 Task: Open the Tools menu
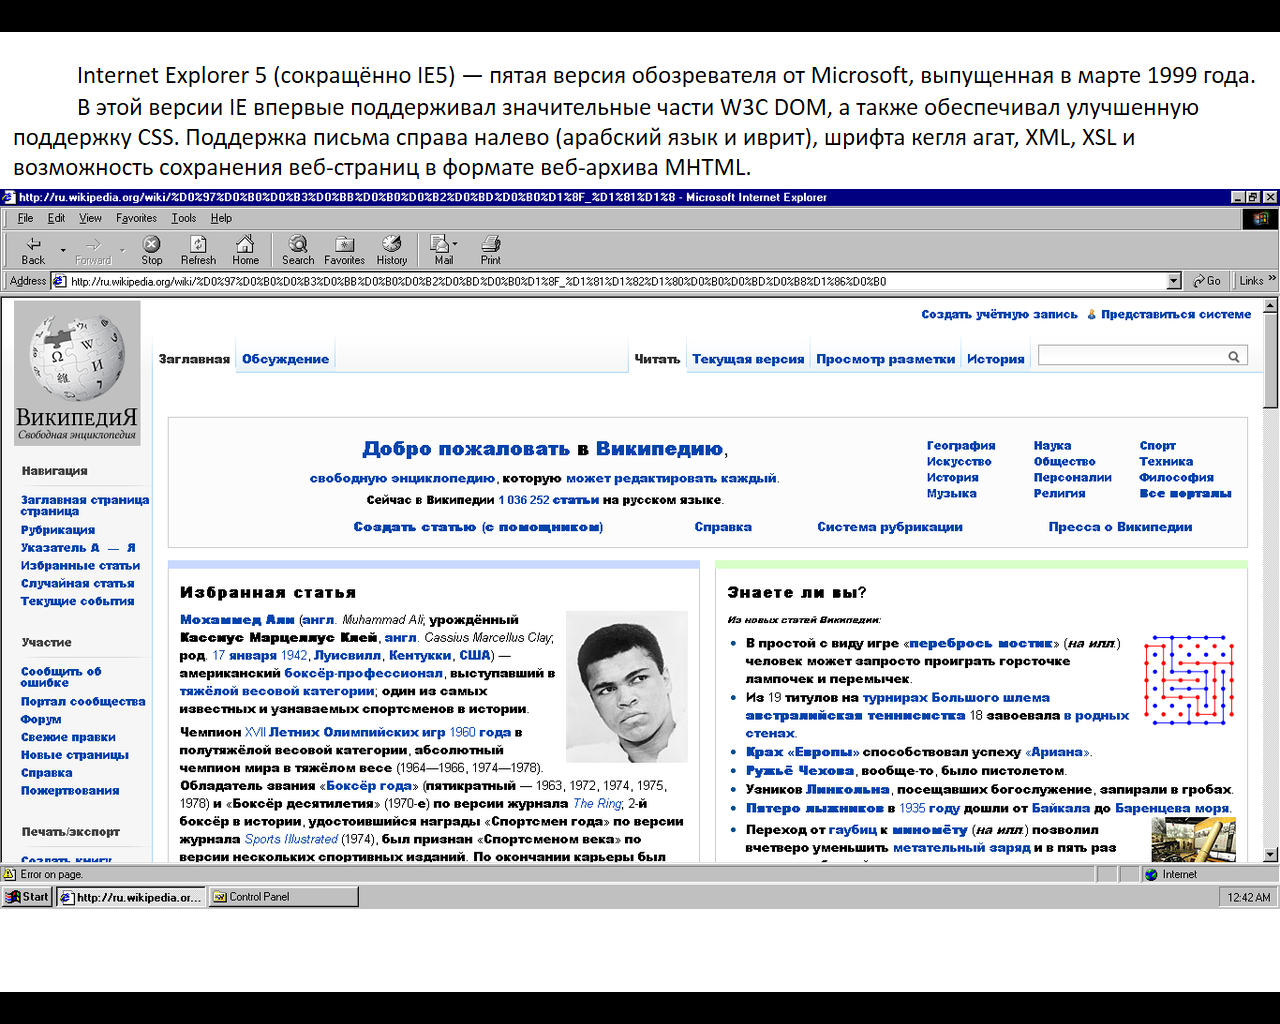click(x=183, y=218)
